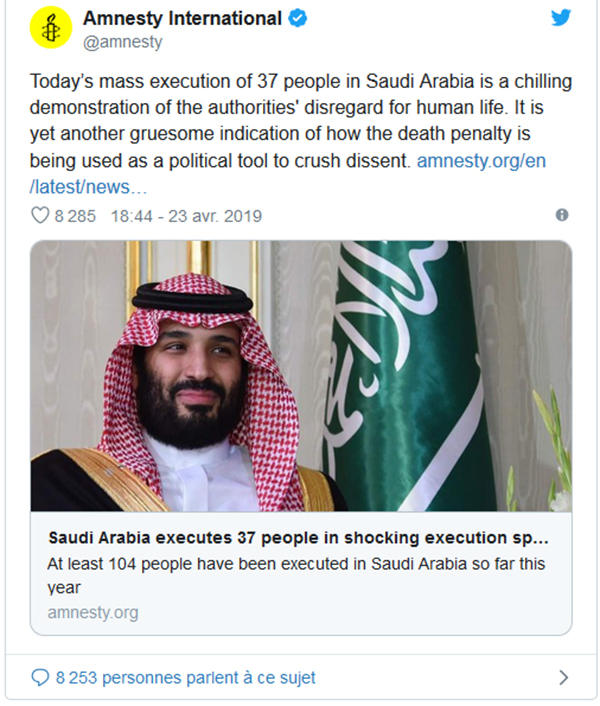Click the 8 285 likes count
The image size is (600, 706).
coord(76,215)
